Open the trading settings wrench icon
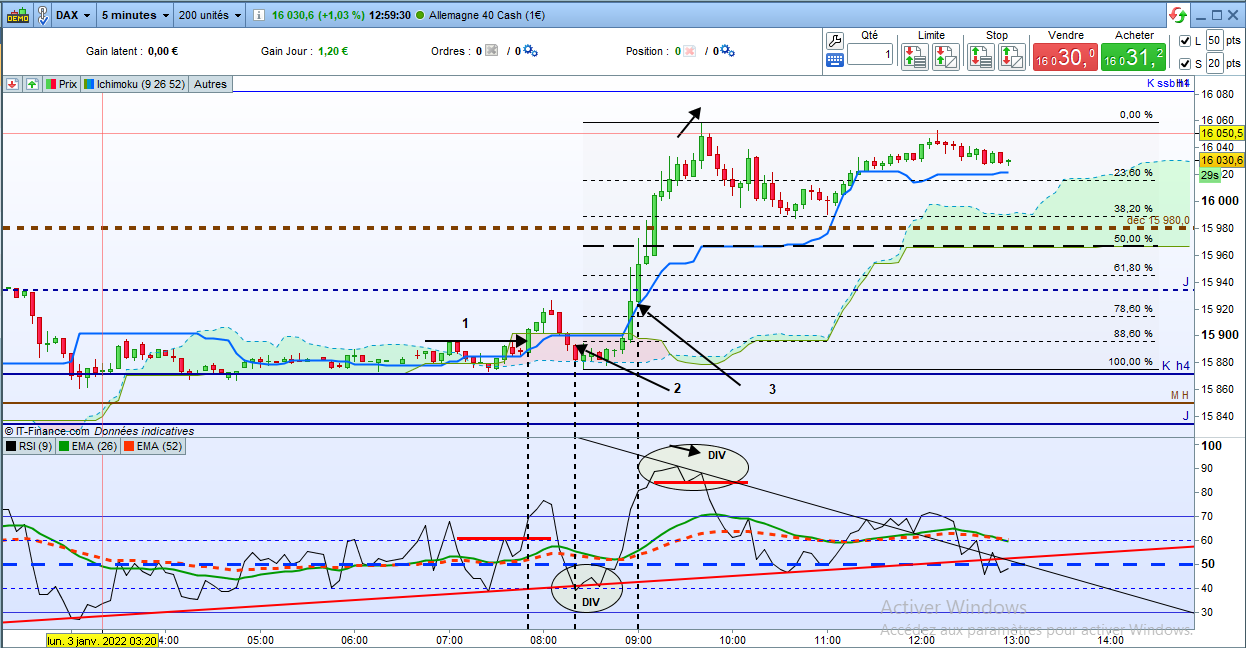 [836, 39]
